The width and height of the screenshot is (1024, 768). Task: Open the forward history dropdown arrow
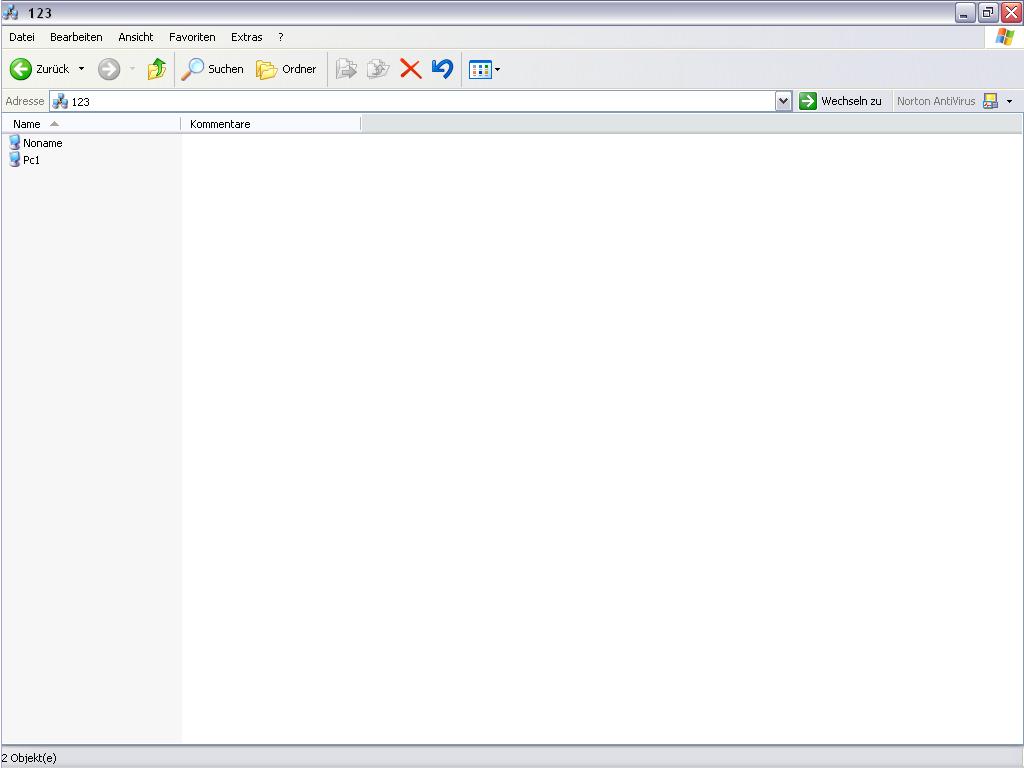[x=132, y=69]
